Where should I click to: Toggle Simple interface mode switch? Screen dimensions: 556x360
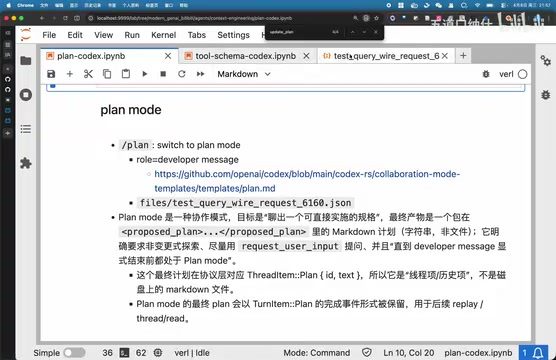coord(74,353)
